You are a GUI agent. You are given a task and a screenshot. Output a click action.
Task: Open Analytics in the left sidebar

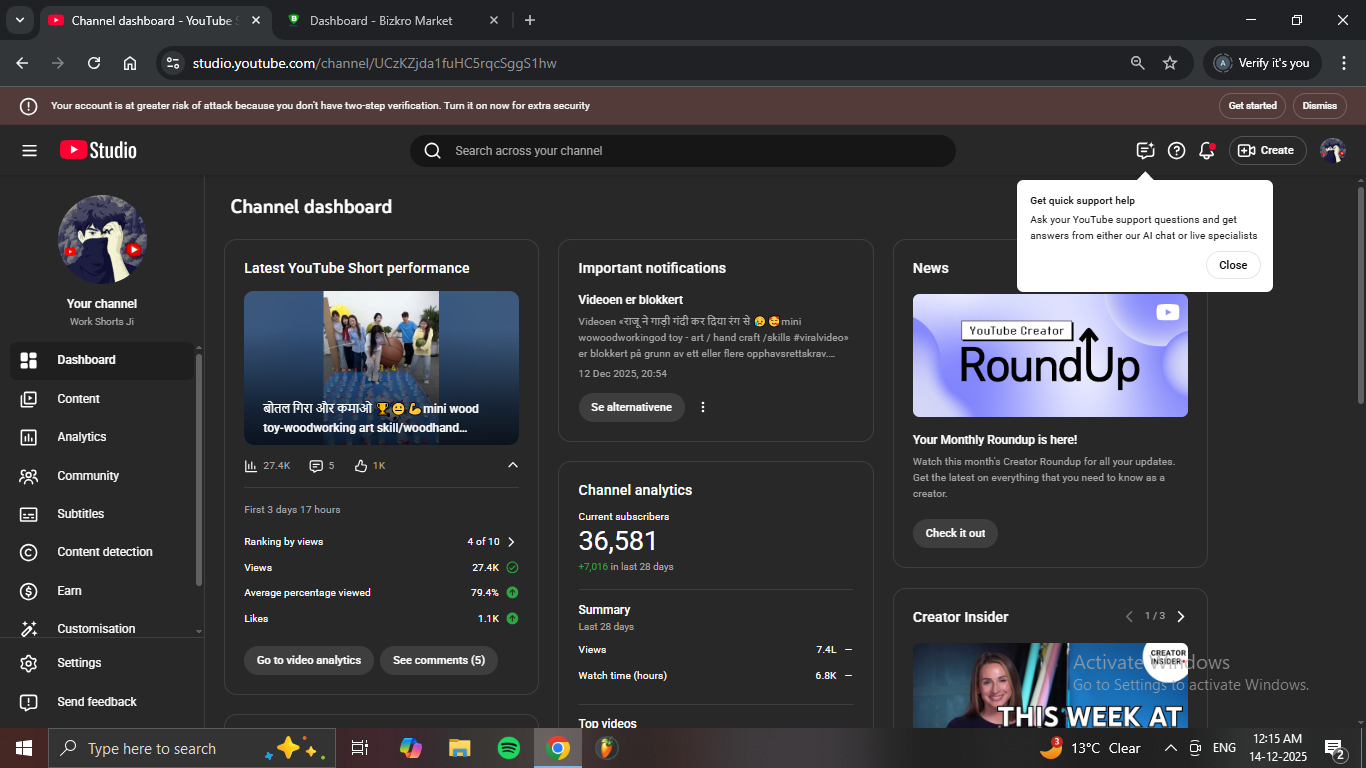pos(82,437)
